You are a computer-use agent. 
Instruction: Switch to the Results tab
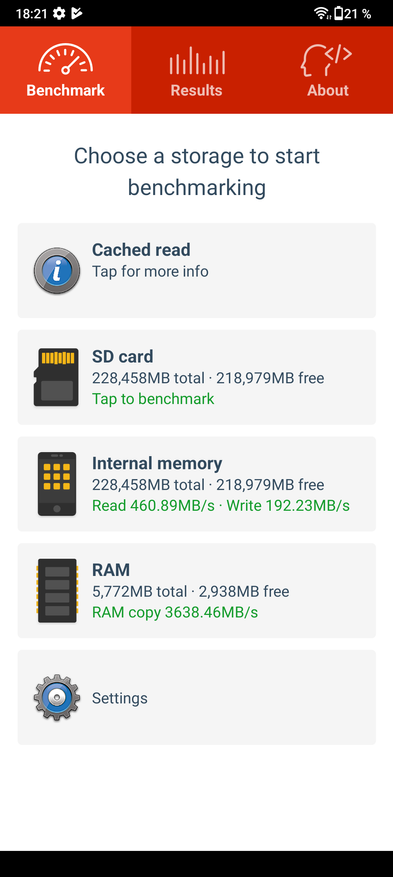(197, 70)
